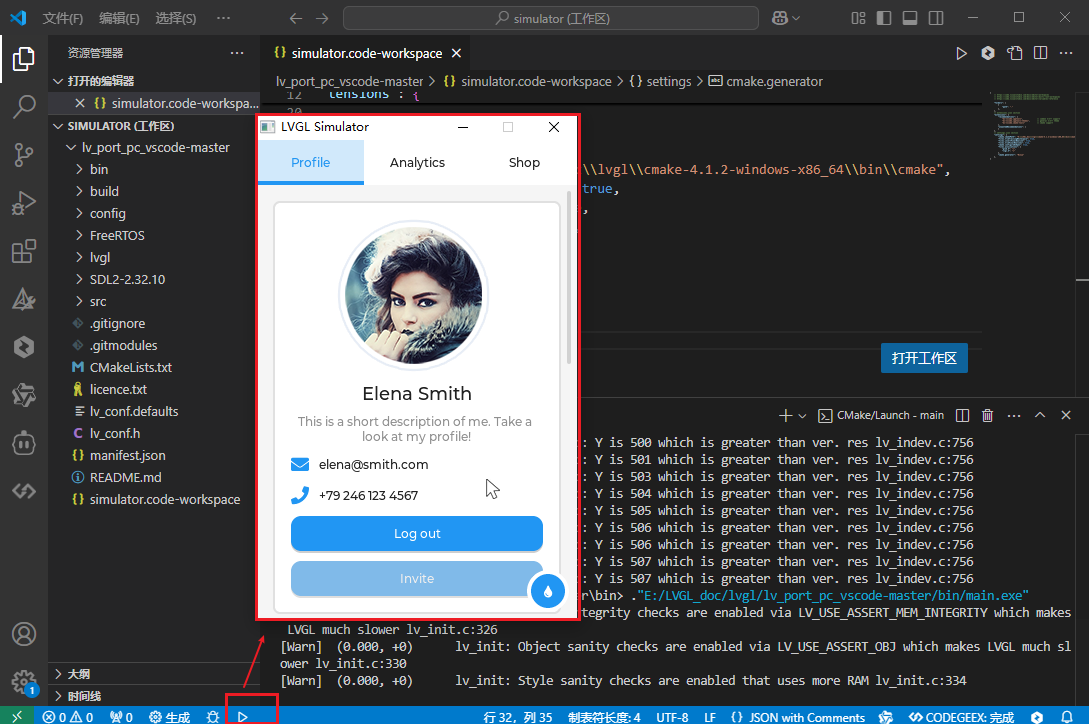Open the 文件(F) menu
1089x724 pixels.
(63, 19)
